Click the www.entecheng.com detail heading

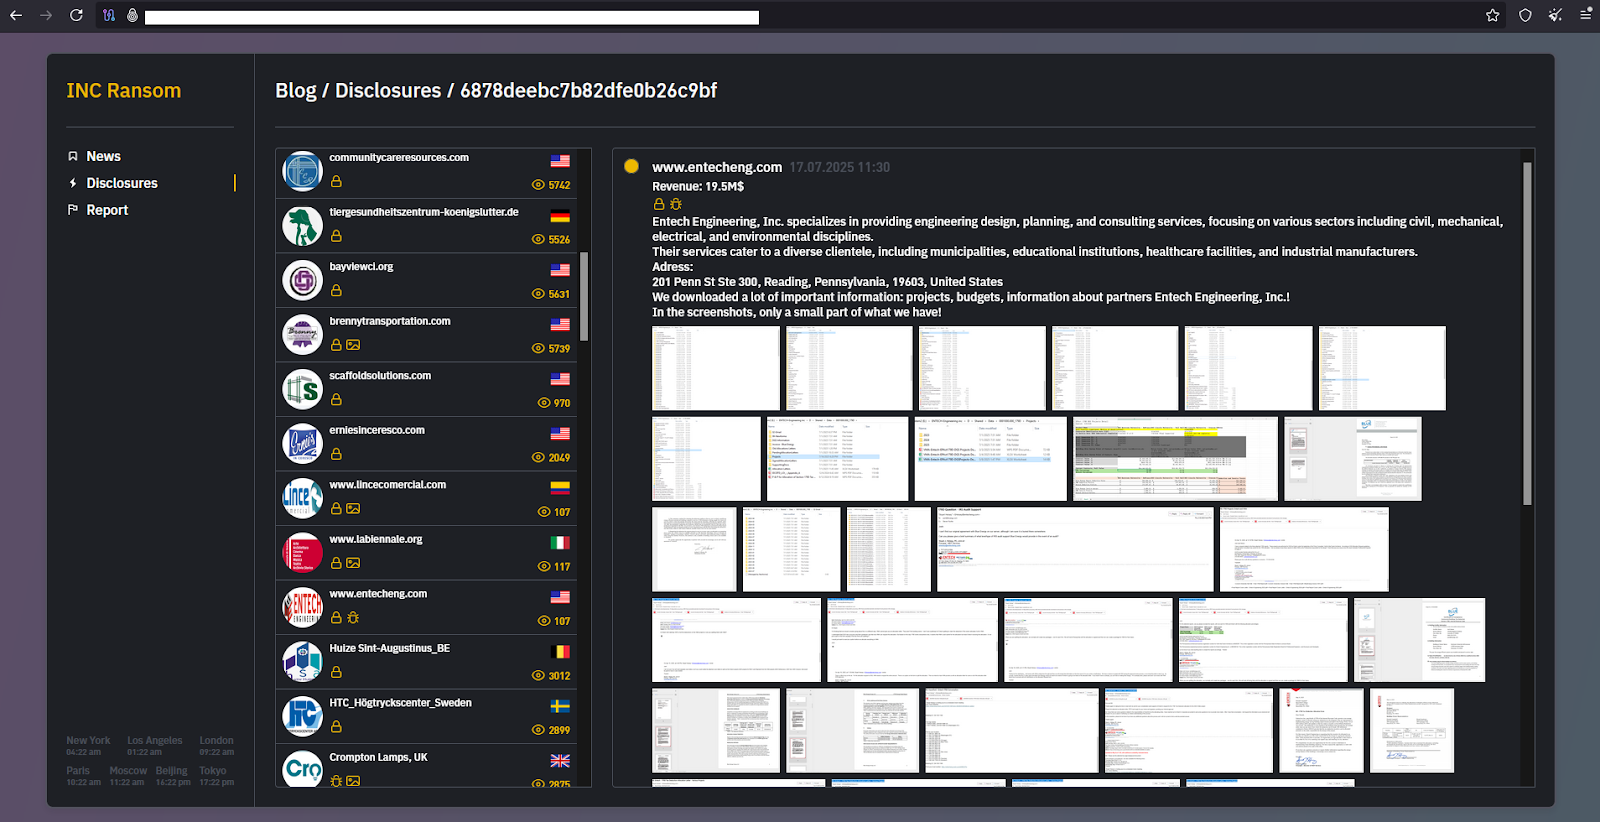tap(717, 167)
